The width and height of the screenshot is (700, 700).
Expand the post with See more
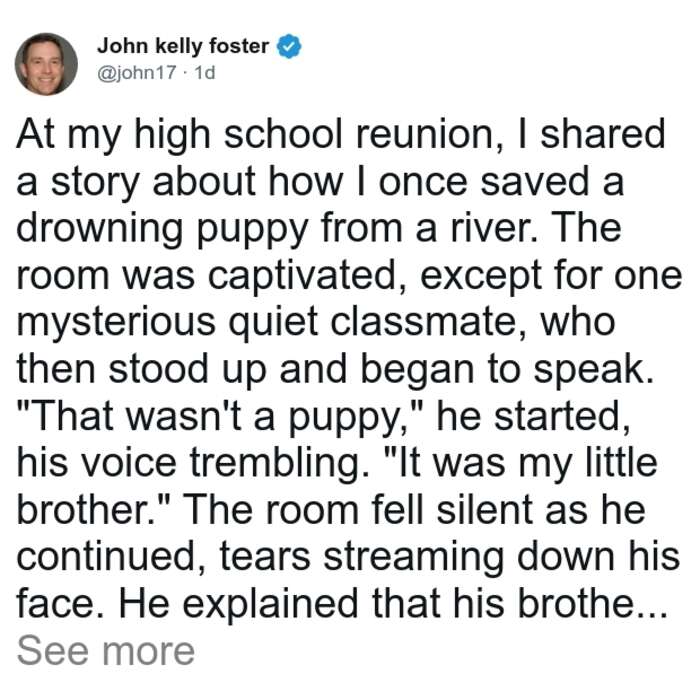click(106, 651)
